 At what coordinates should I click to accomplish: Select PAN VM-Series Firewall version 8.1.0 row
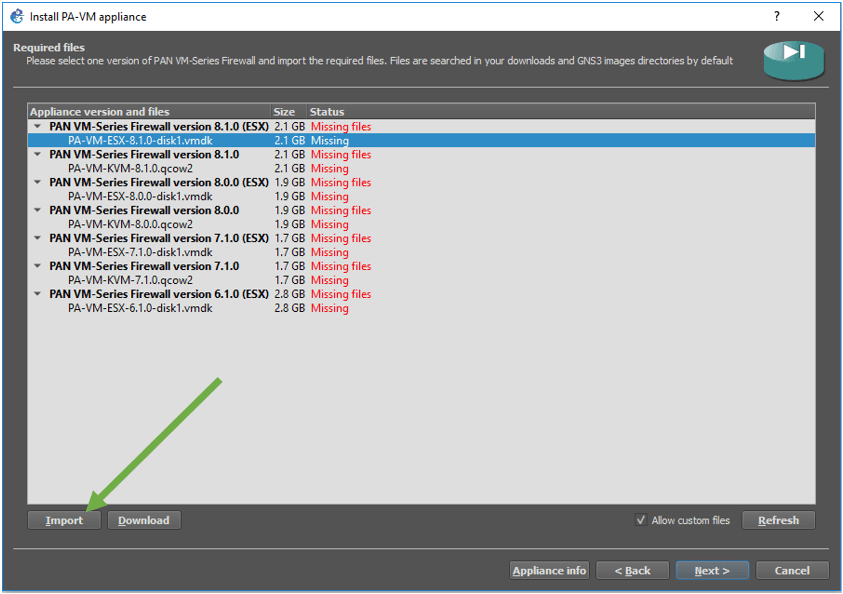coord(422,154)
